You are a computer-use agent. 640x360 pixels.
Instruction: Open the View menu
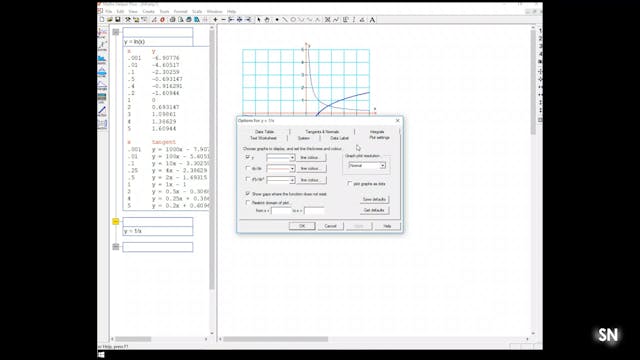[x=133, y=11]
